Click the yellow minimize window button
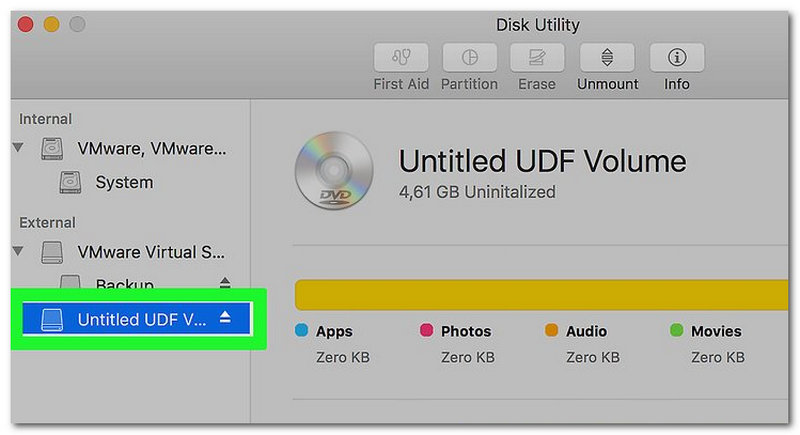This screenshot has height=435, width=800. pos(52,24)
